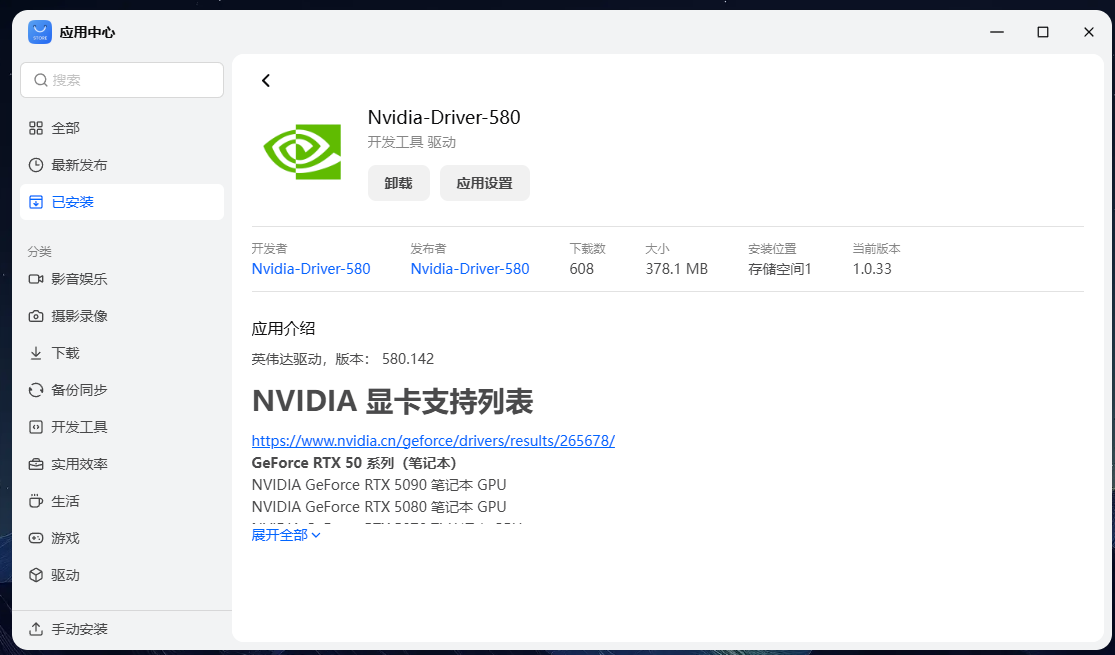Screen dimensions: 1115x655
Task: Click GeForce RTX 50 系列 heading
Action: click(354, 463)
